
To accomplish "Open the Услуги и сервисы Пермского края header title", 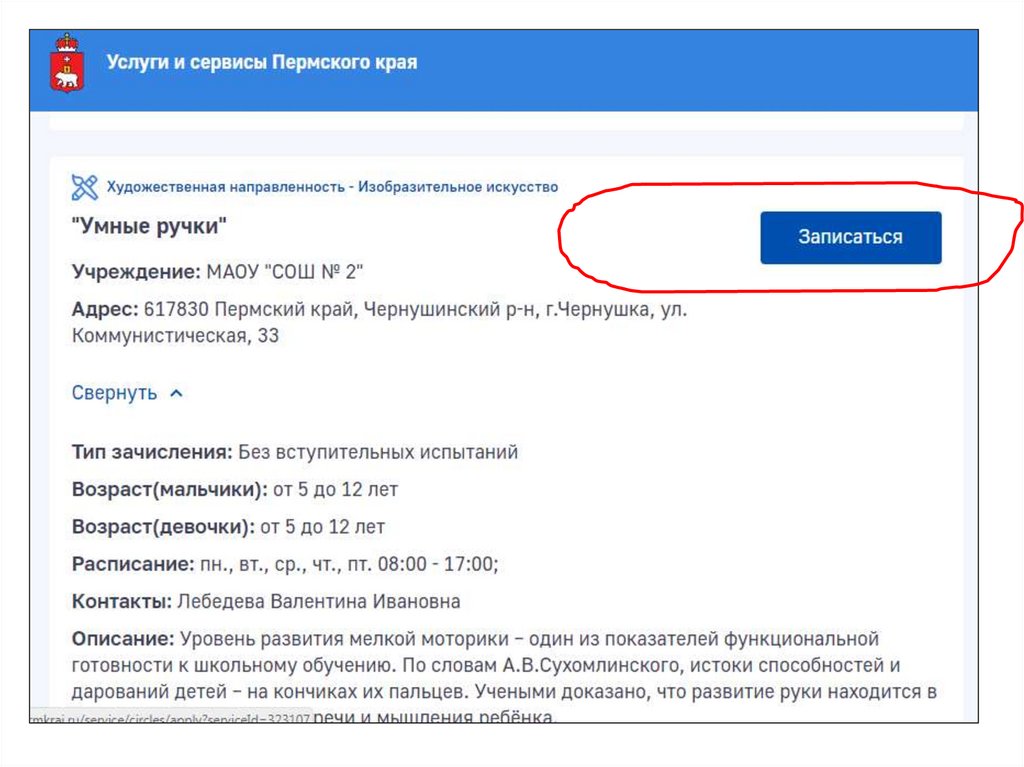I will 262,63.
